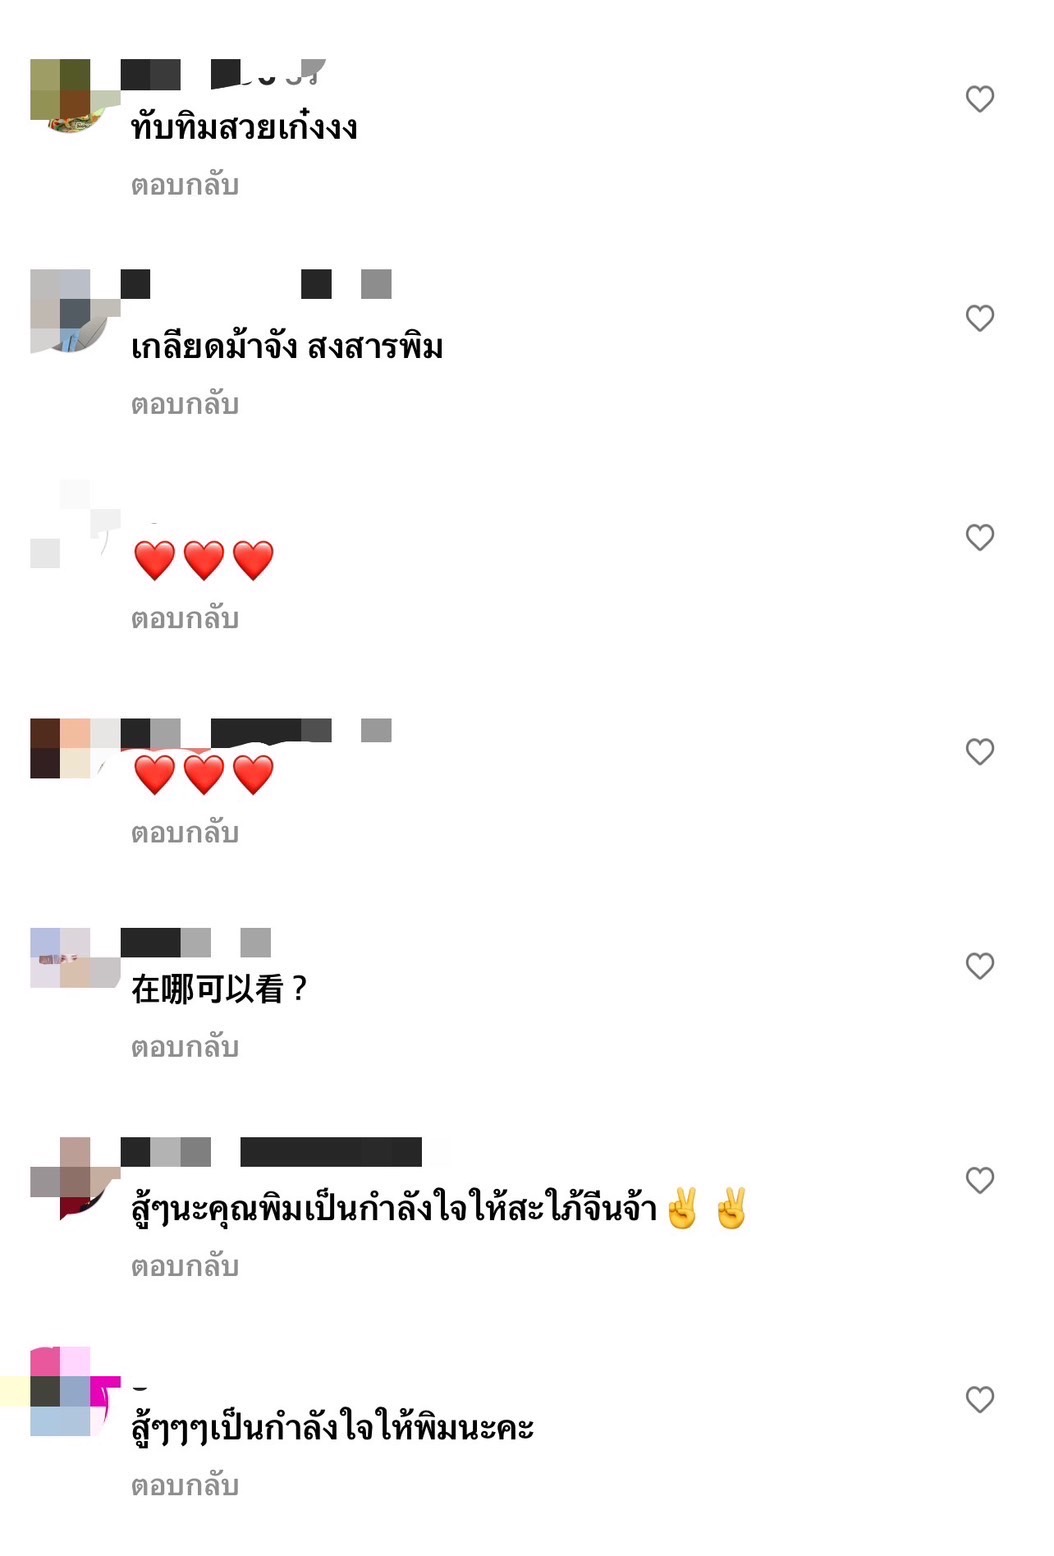Like the comment ทับทิมสวยเก่งงง

point(979,99)
